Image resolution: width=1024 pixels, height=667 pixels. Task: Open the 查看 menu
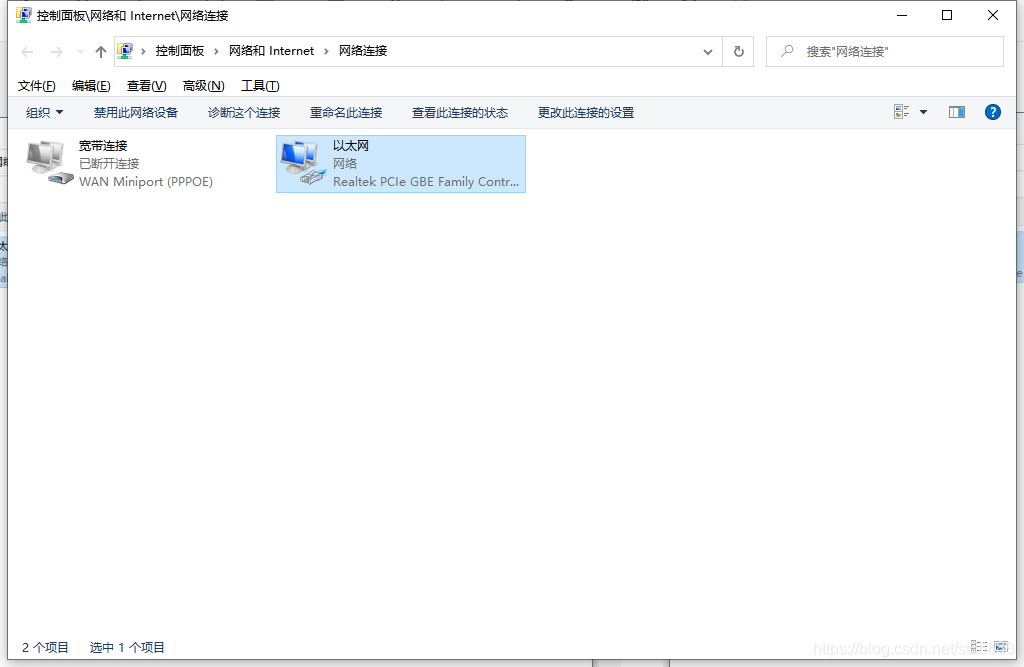[x=145, y=85]
